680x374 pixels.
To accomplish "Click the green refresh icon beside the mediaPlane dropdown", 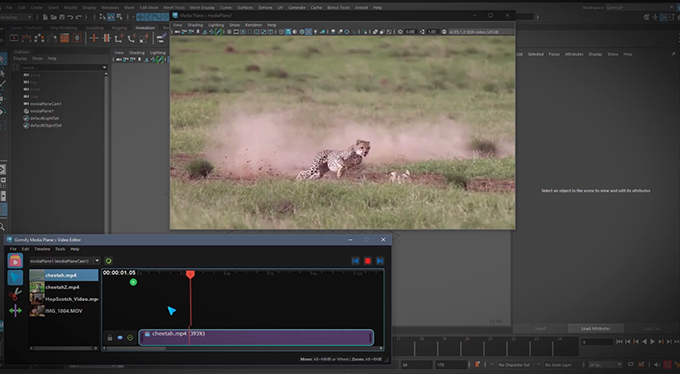I will pyautogui.click(x=108, y=261).
